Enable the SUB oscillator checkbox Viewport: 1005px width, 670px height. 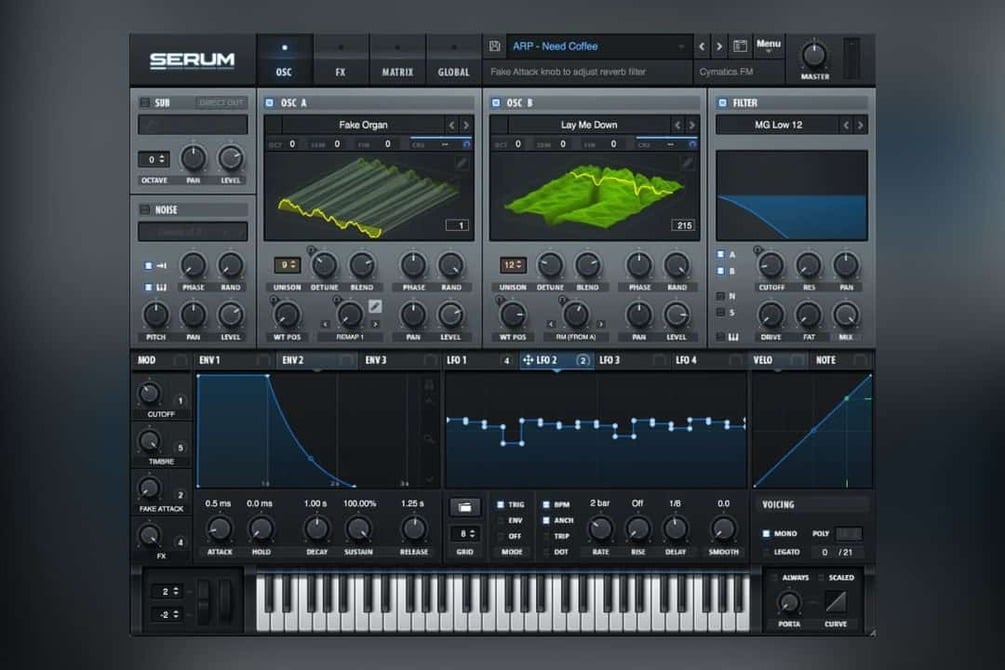pos(145,103)
